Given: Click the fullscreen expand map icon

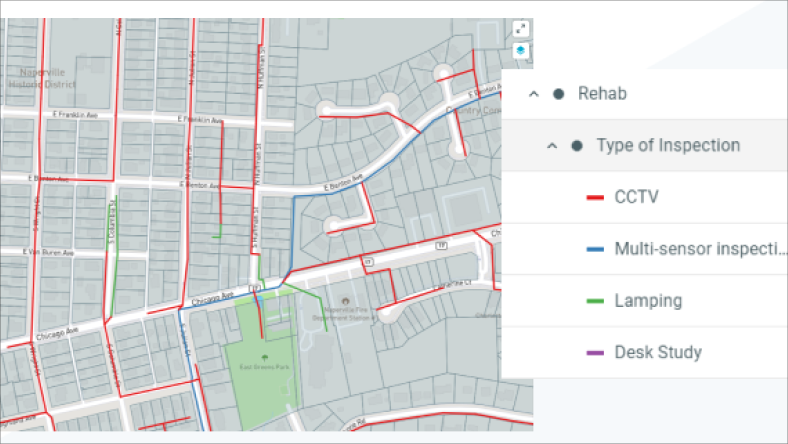Looking at the screenshot, I should pos(521,29).
